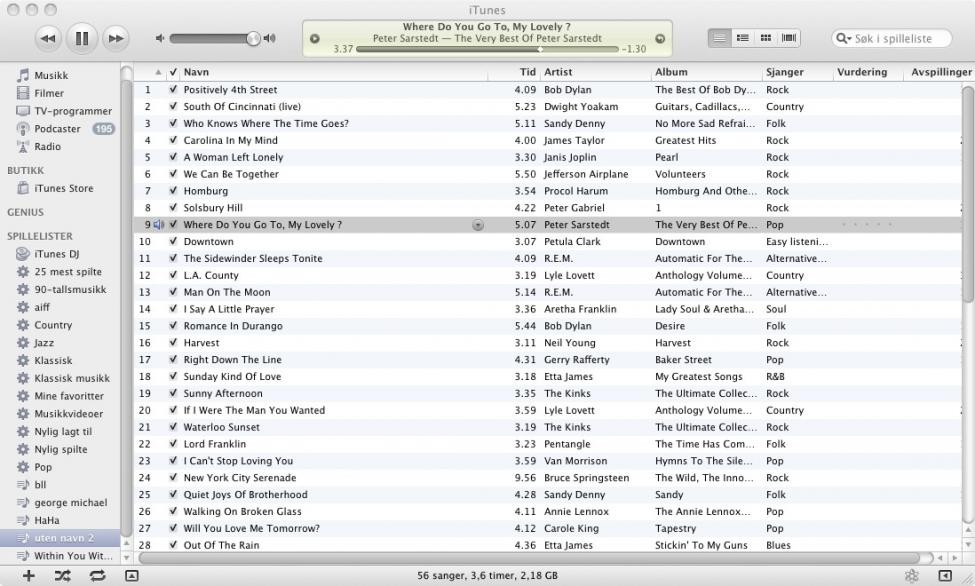This screenshot has height=586, width=975.
Task: Uncheck 'Man On The Moon' checkbox
Action: 173,292
